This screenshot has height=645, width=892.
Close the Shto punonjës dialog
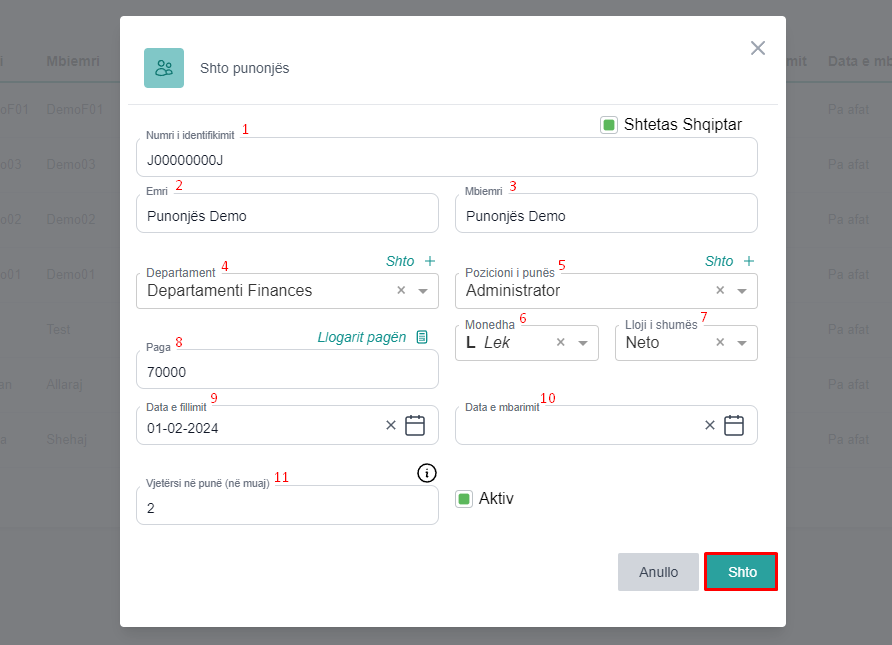point(758,48)
